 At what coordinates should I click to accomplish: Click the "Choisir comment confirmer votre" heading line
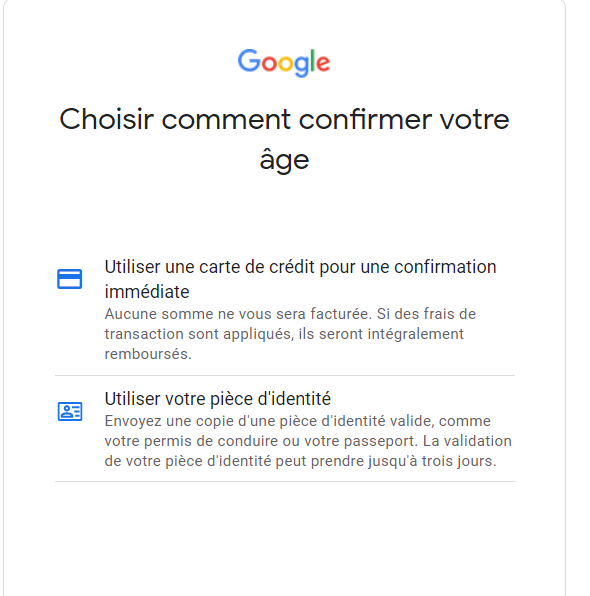pyautogui.click(x=284, y=119)
